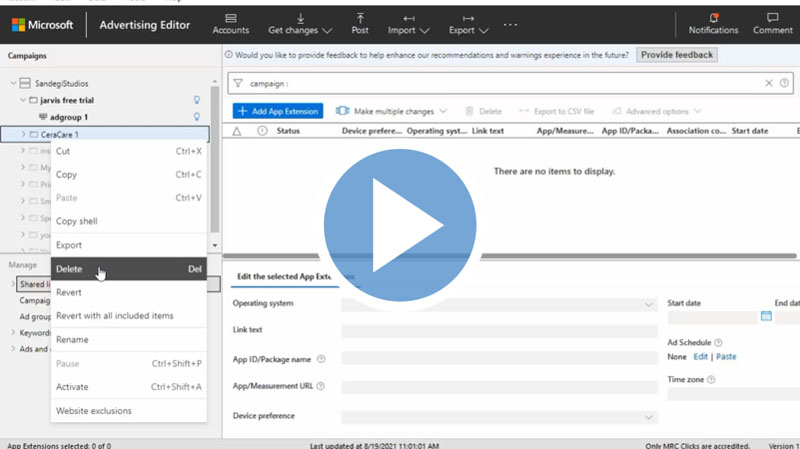This screenshot has height=449, width=800.
Task: Click App ID/Package name input field
Action: pyautogui.click(x=499, y=359)
